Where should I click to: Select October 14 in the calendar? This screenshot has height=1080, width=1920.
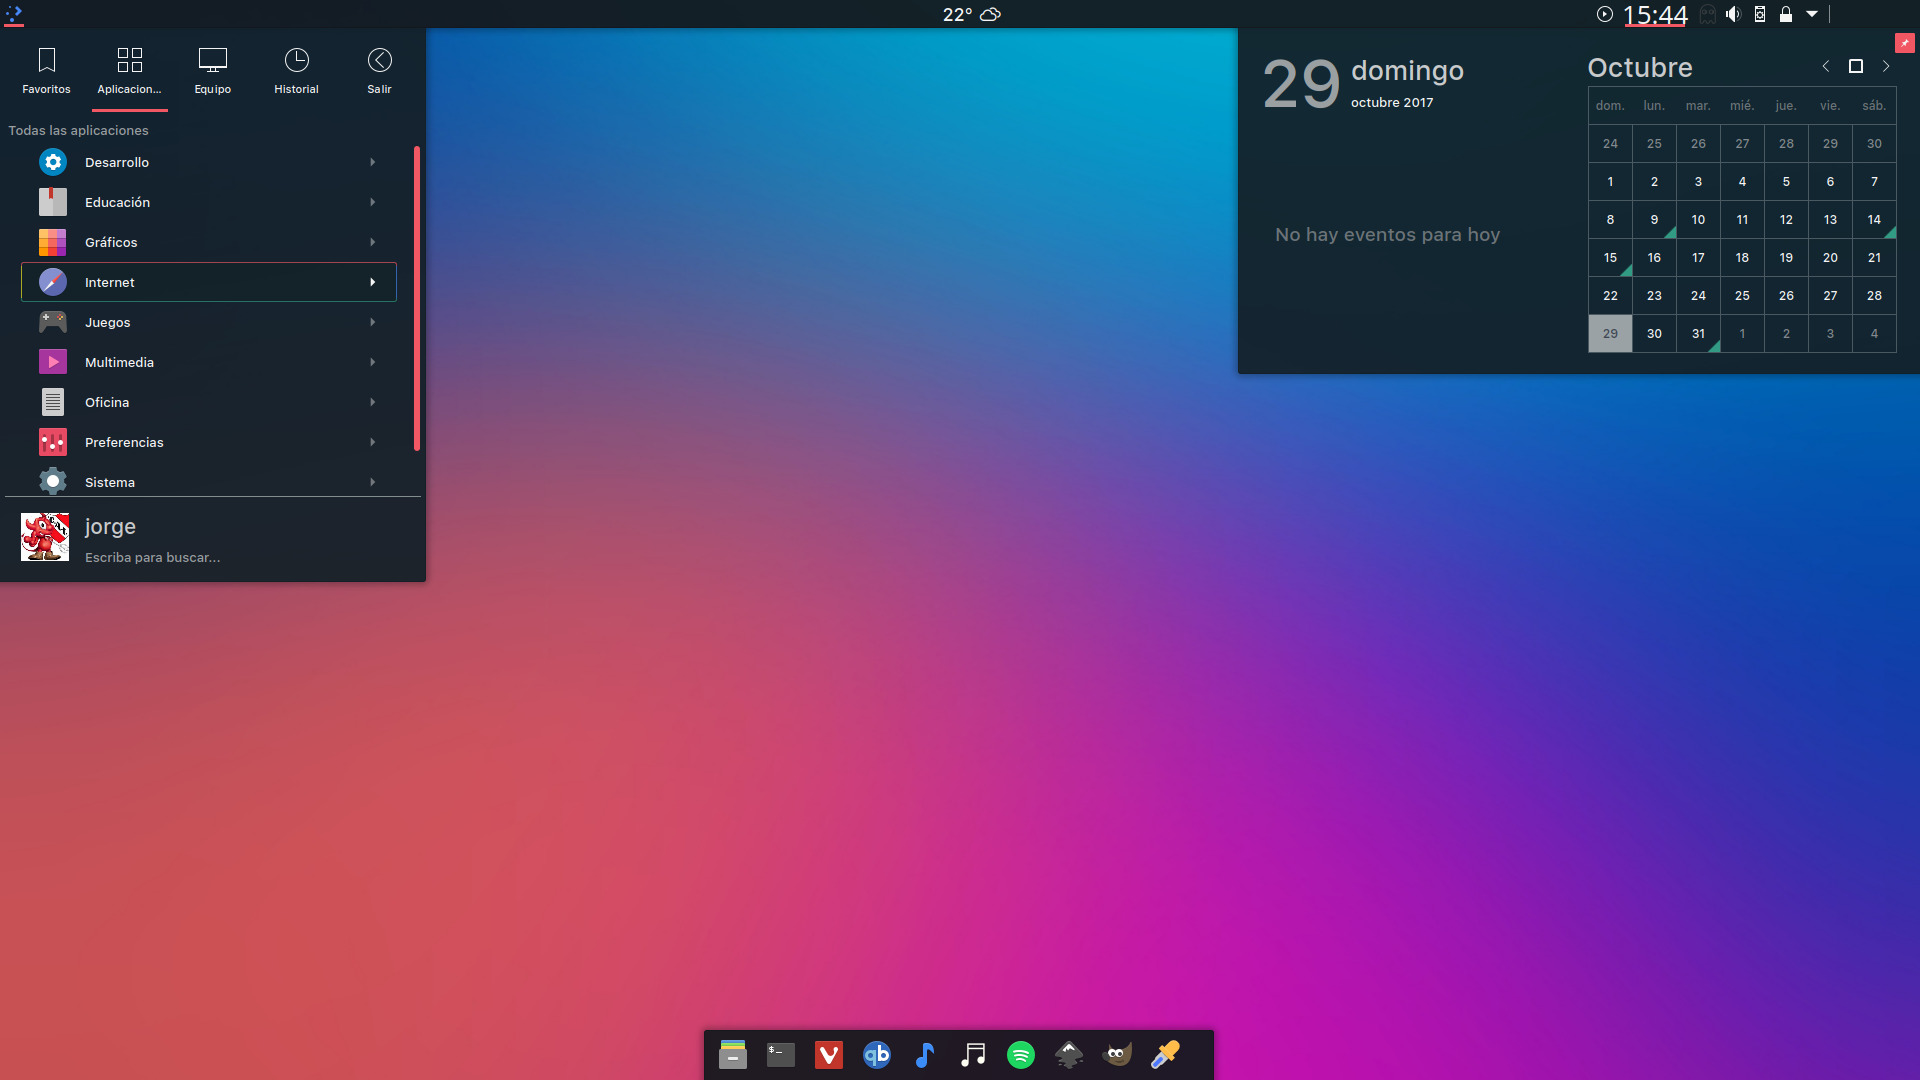click(1874, 220)
